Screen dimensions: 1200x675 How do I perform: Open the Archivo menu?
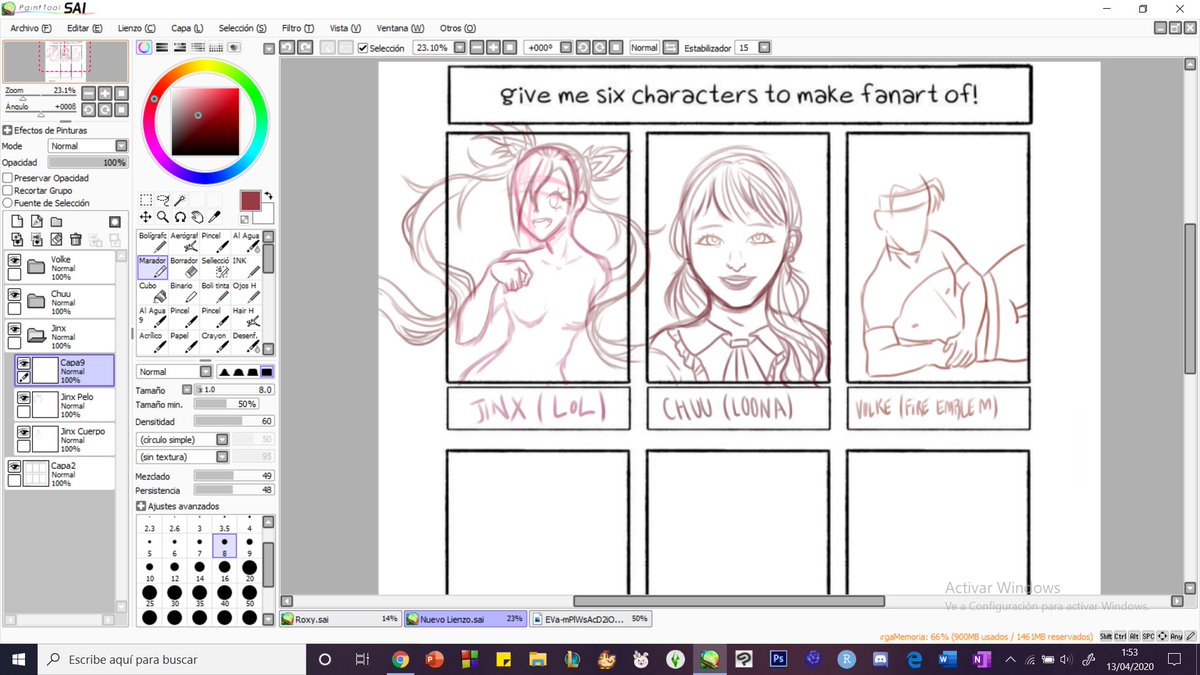click(30, 28)
